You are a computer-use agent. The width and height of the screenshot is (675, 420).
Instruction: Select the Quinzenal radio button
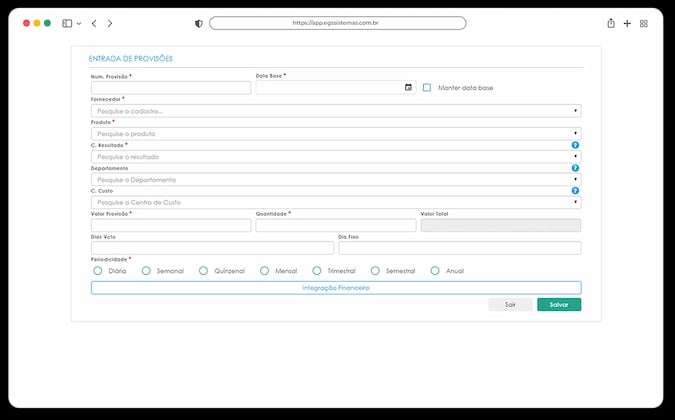pos(204,271)
